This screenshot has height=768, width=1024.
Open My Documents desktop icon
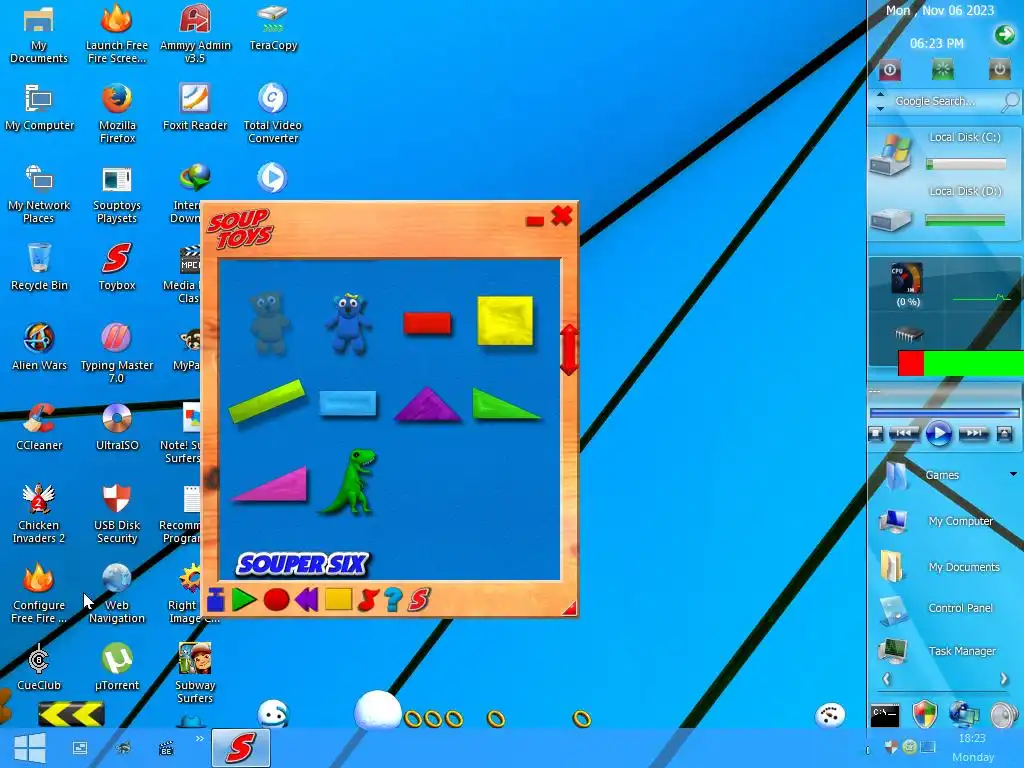pos(39,33)
